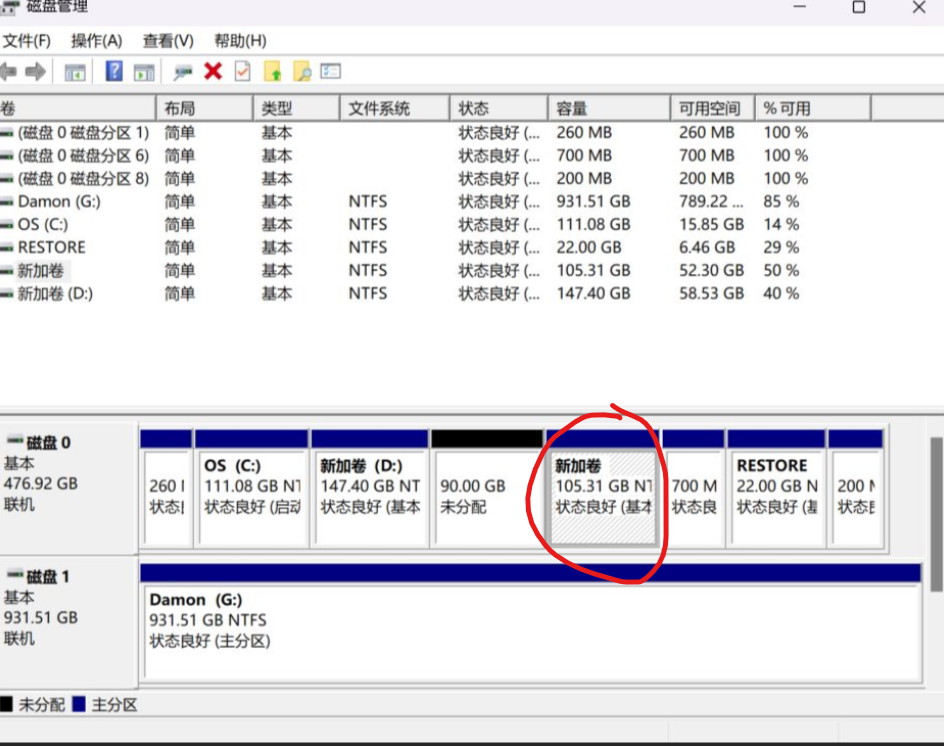This screenshot has width=944, height=746.
Task: Select the 新加卷 row without drive letter
Action: [x=435, y=270]
